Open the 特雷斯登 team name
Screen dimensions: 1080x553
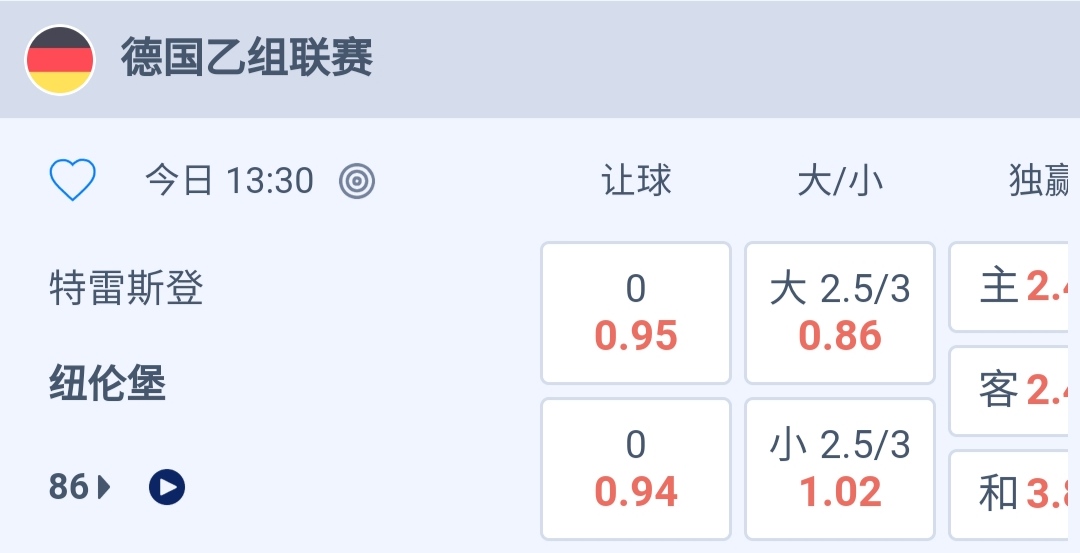click(127, 289)
